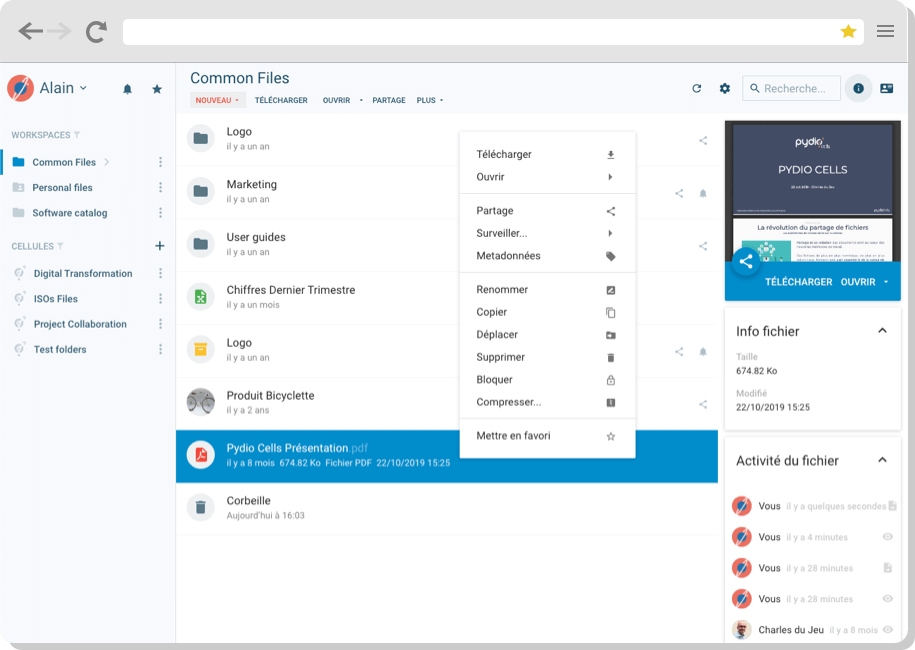The width and height of the screenshot is (915, 650).
Task: Choose Déplacer in the context menu
Action: [547, 334]
